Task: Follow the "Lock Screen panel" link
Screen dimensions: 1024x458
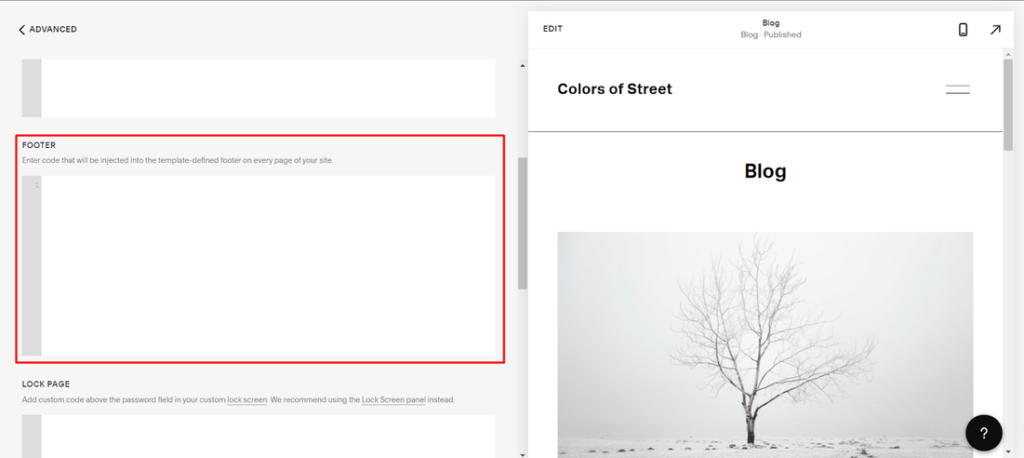Action: click(x=393, y=400)
